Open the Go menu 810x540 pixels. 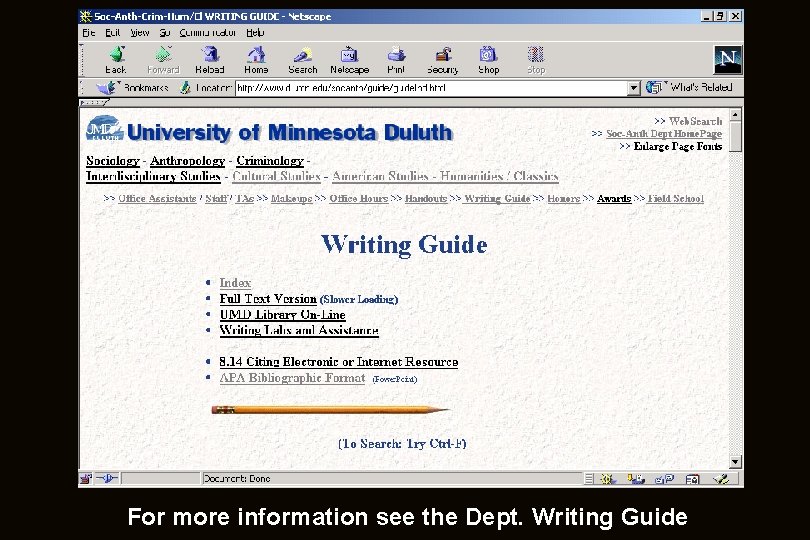point(165,33)
